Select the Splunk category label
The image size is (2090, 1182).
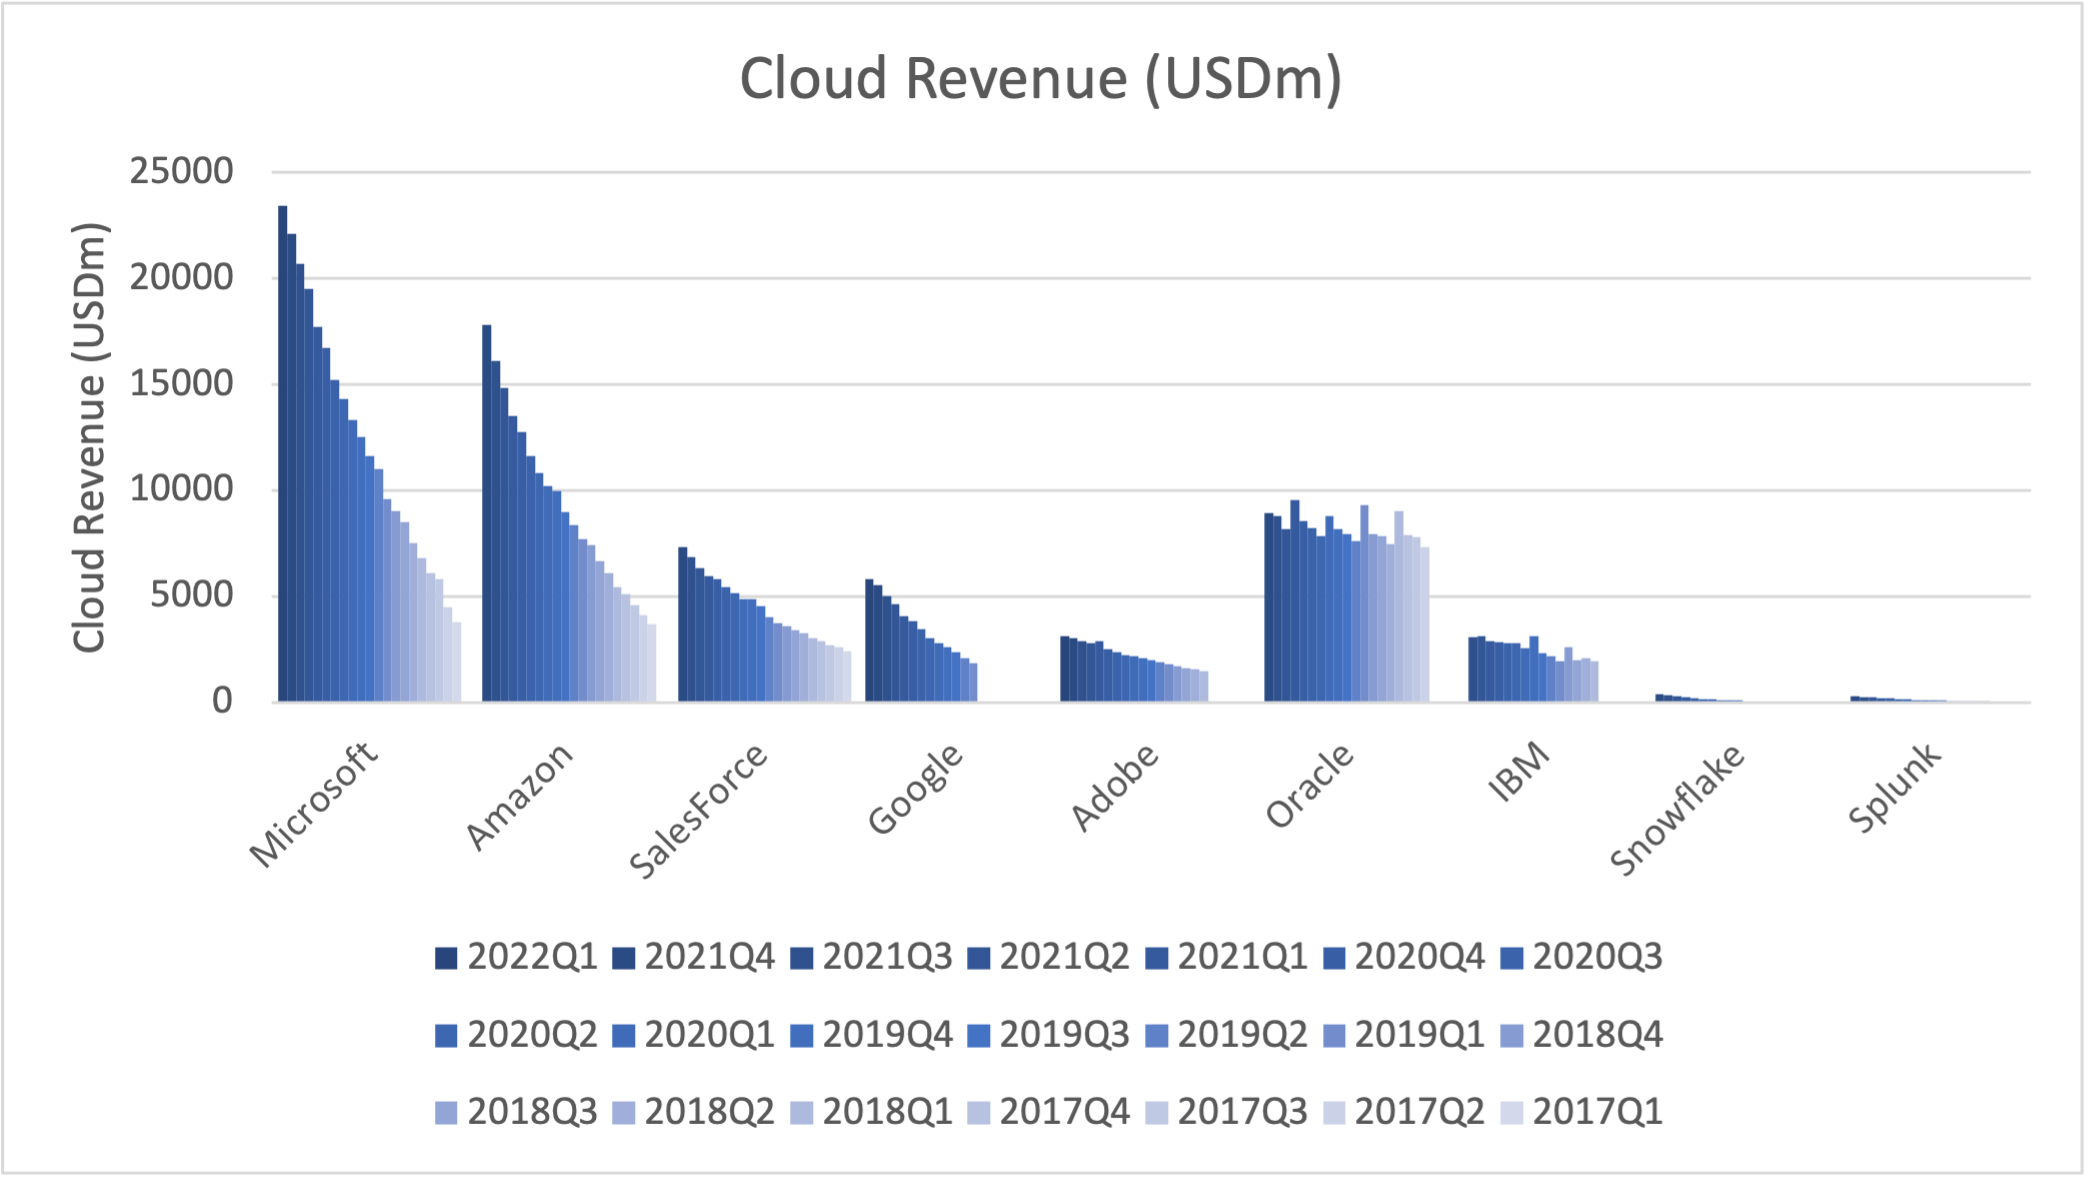(x=1893, y=787)
